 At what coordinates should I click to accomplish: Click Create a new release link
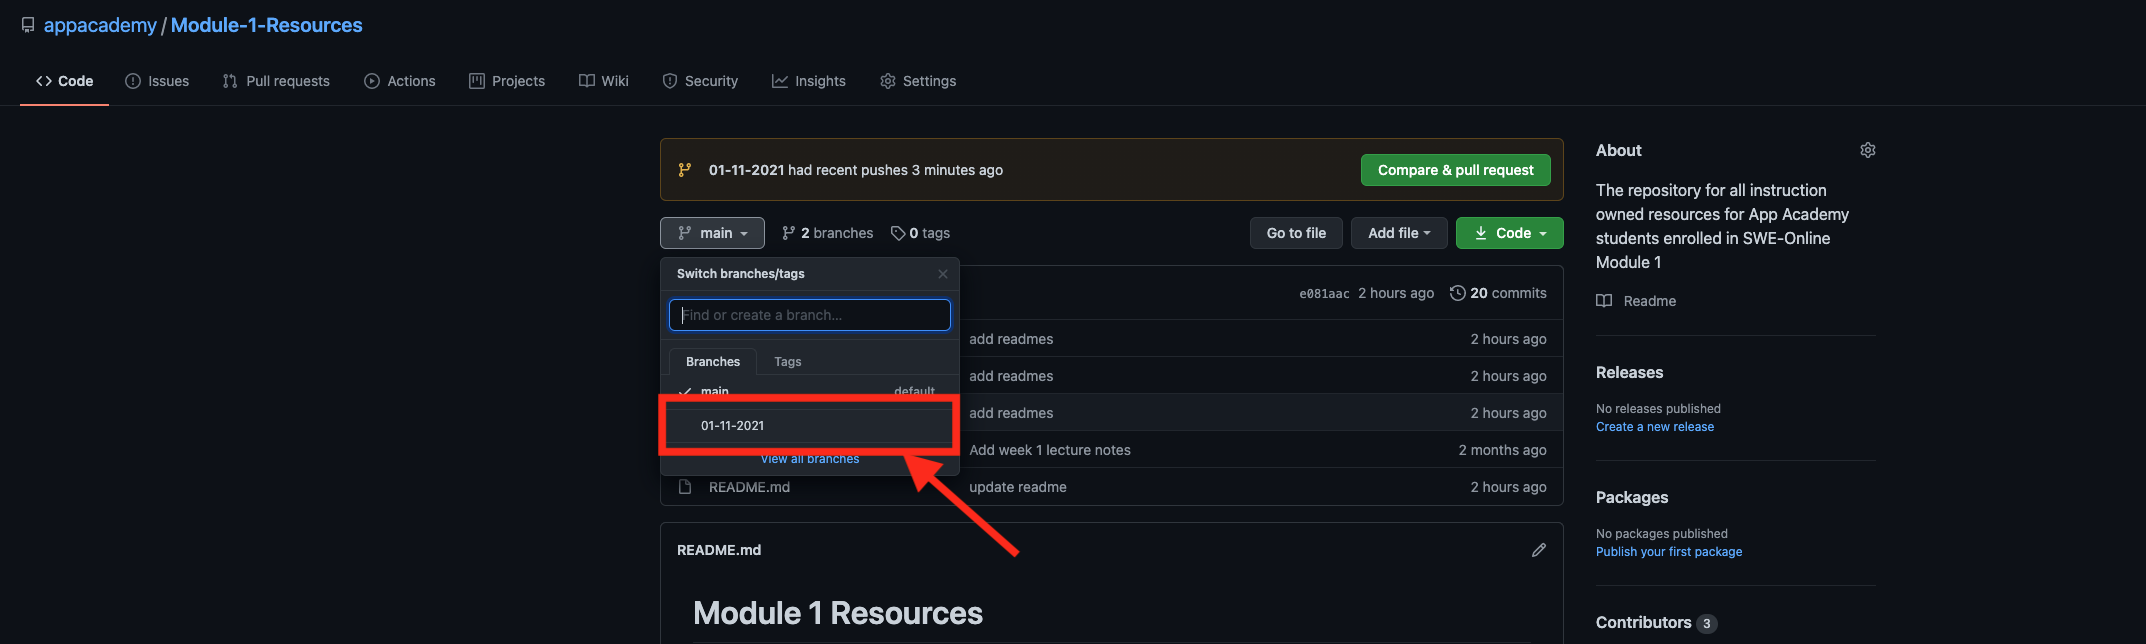pos(1655,427)
